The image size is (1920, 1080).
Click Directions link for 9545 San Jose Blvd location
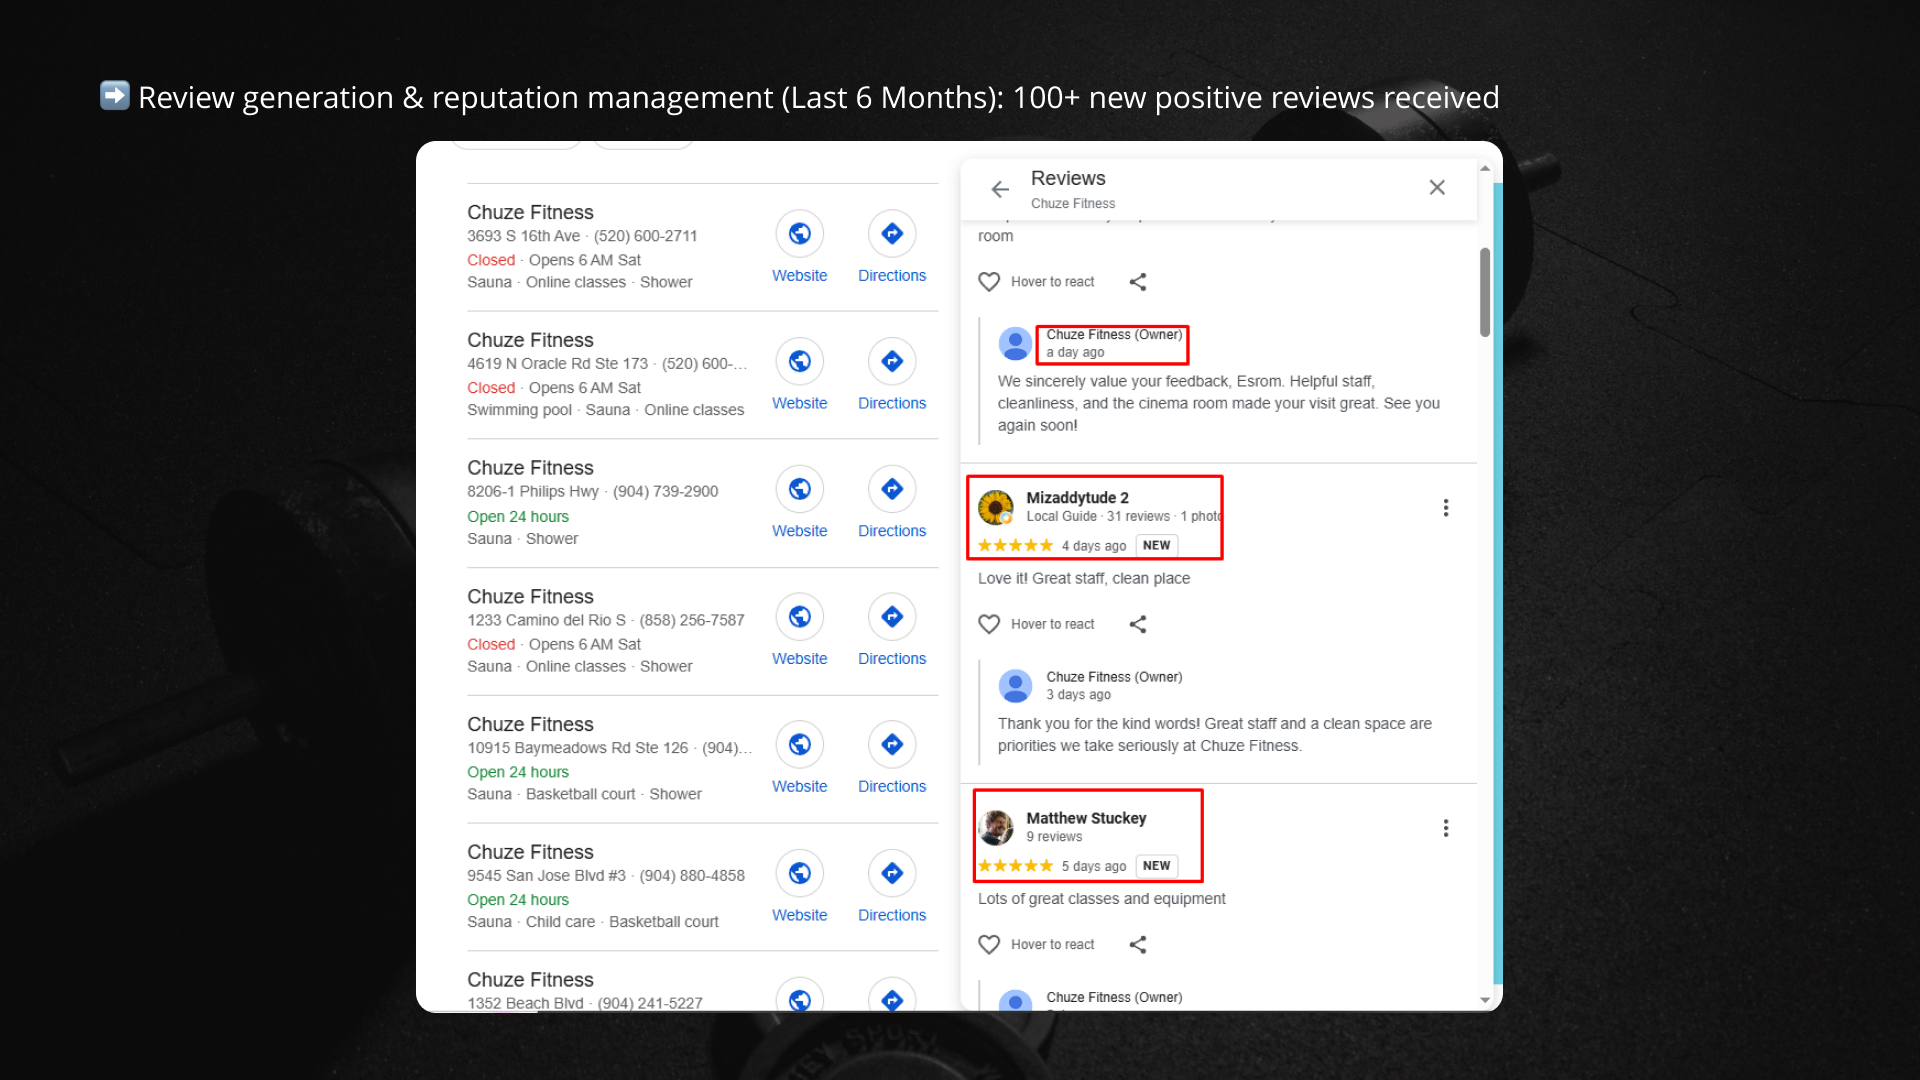[892, 916]
